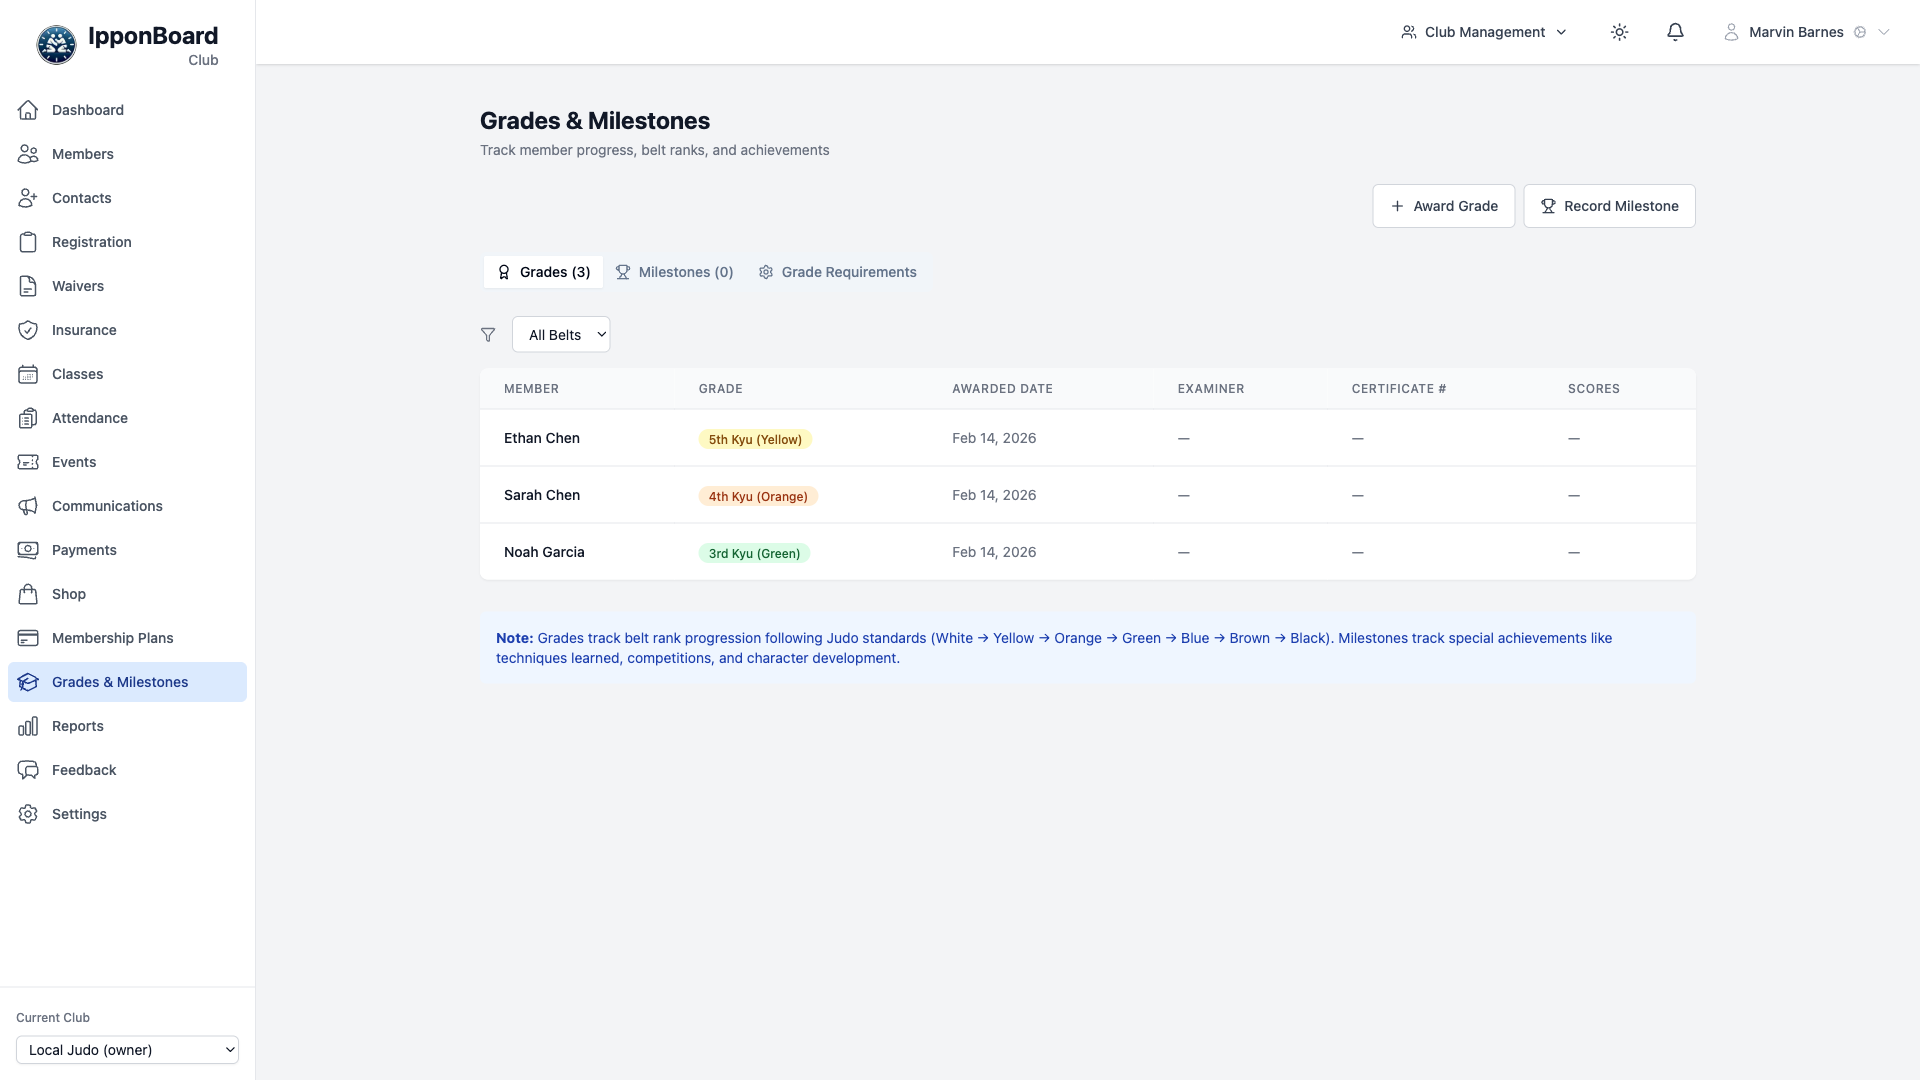Toggle light/dark theme with sun icon
The height and width of the screenshot is (1080, 1920).
(1619, 32)
